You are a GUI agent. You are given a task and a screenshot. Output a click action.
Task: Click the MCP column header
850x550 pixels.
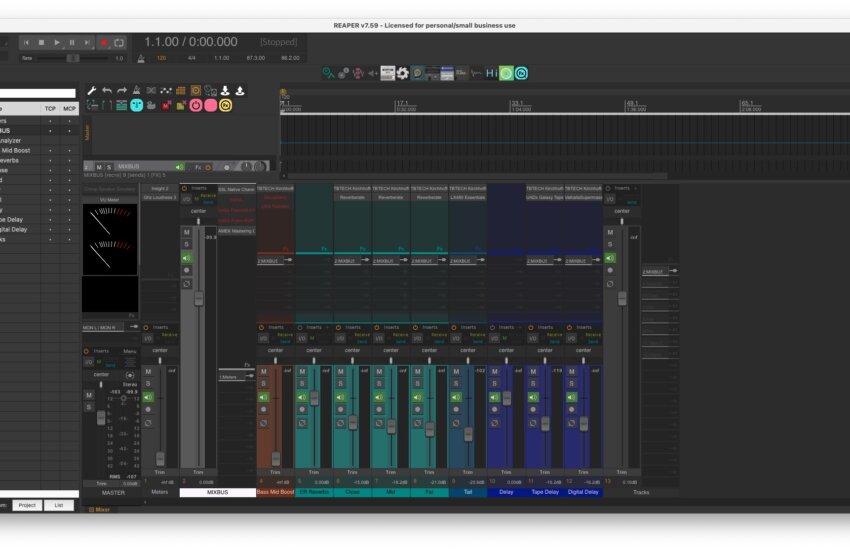point(69,108)
